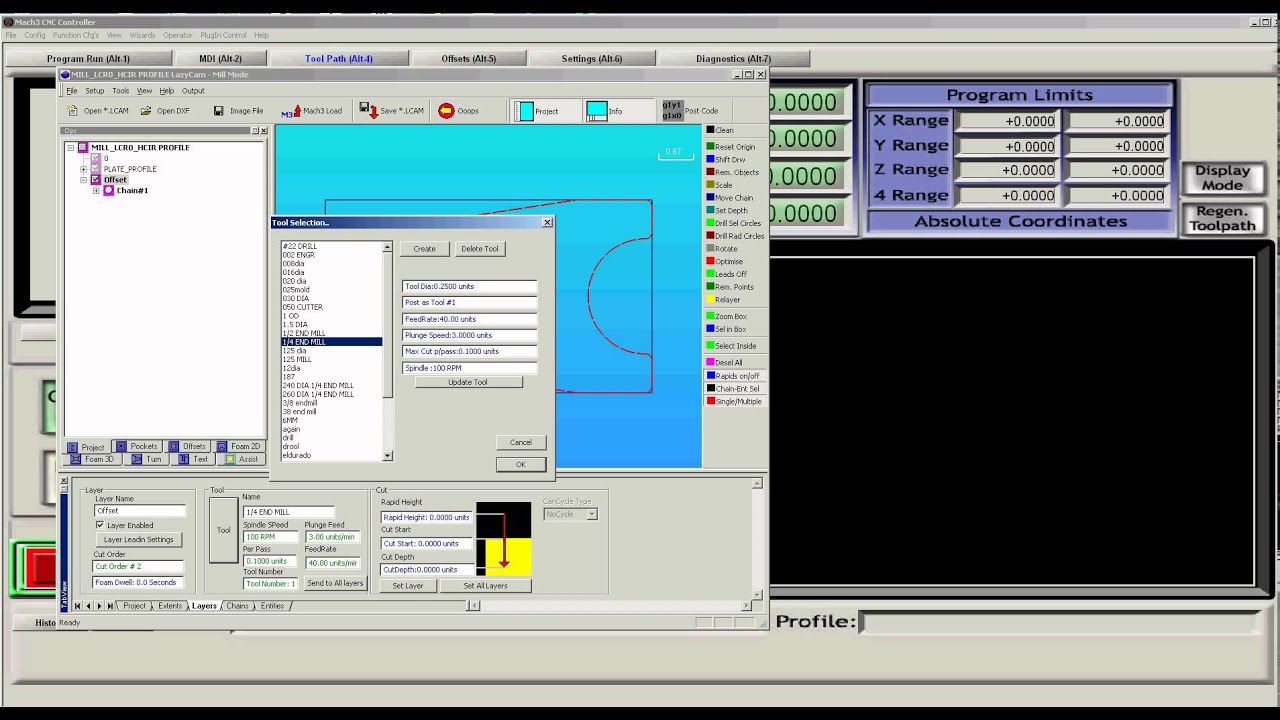Toggle Rapids on/off
This screenshot has height=720, width=1280.
[733, 376]
